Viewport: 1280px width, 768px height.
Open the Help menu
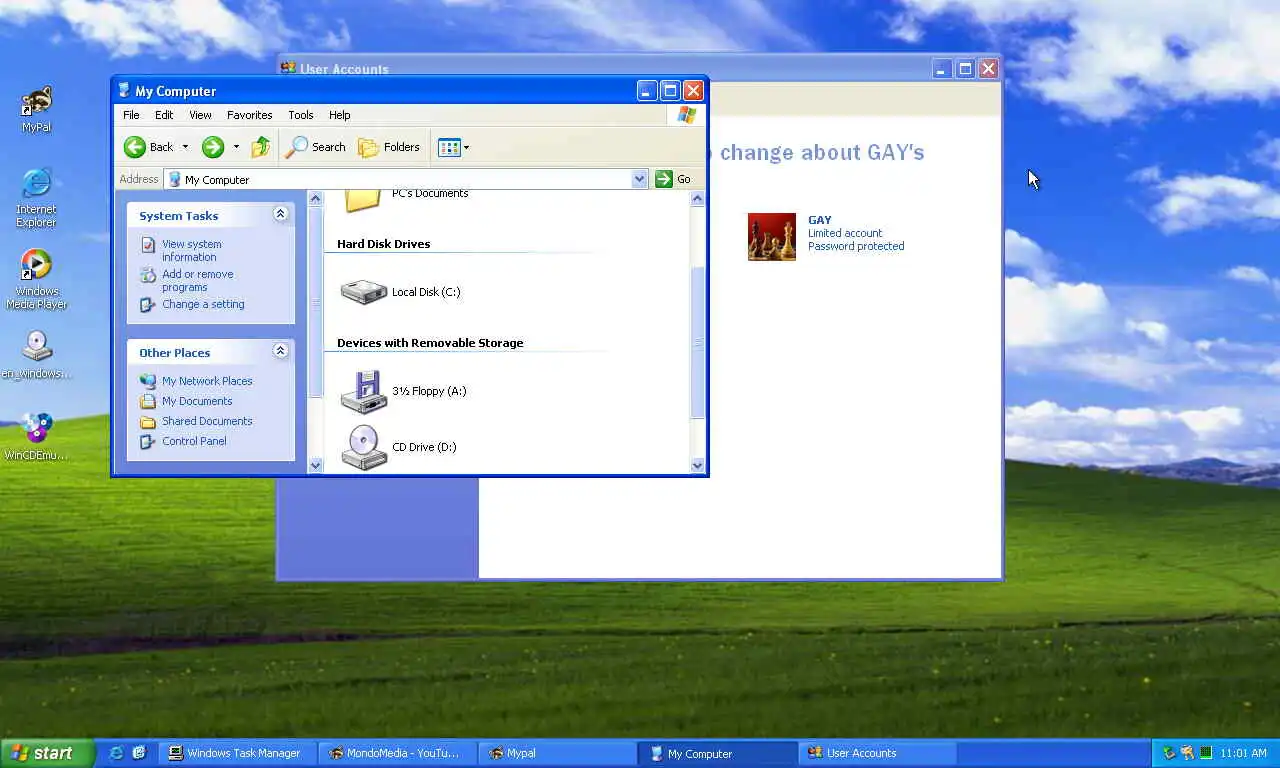[339, 115]
